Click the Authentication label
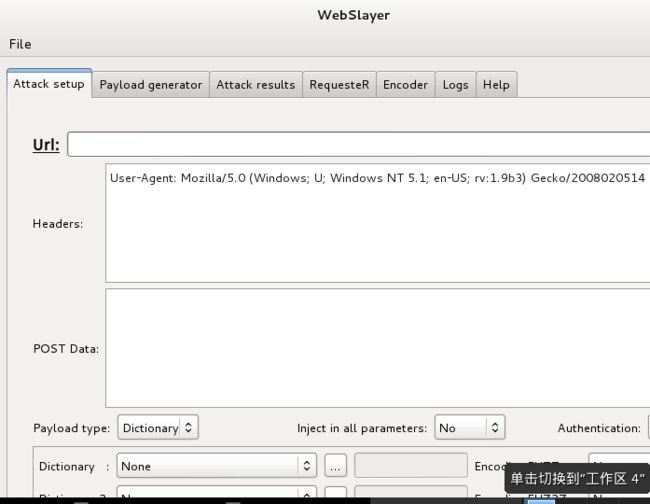650x504 pixels. (x=599, y=428)
